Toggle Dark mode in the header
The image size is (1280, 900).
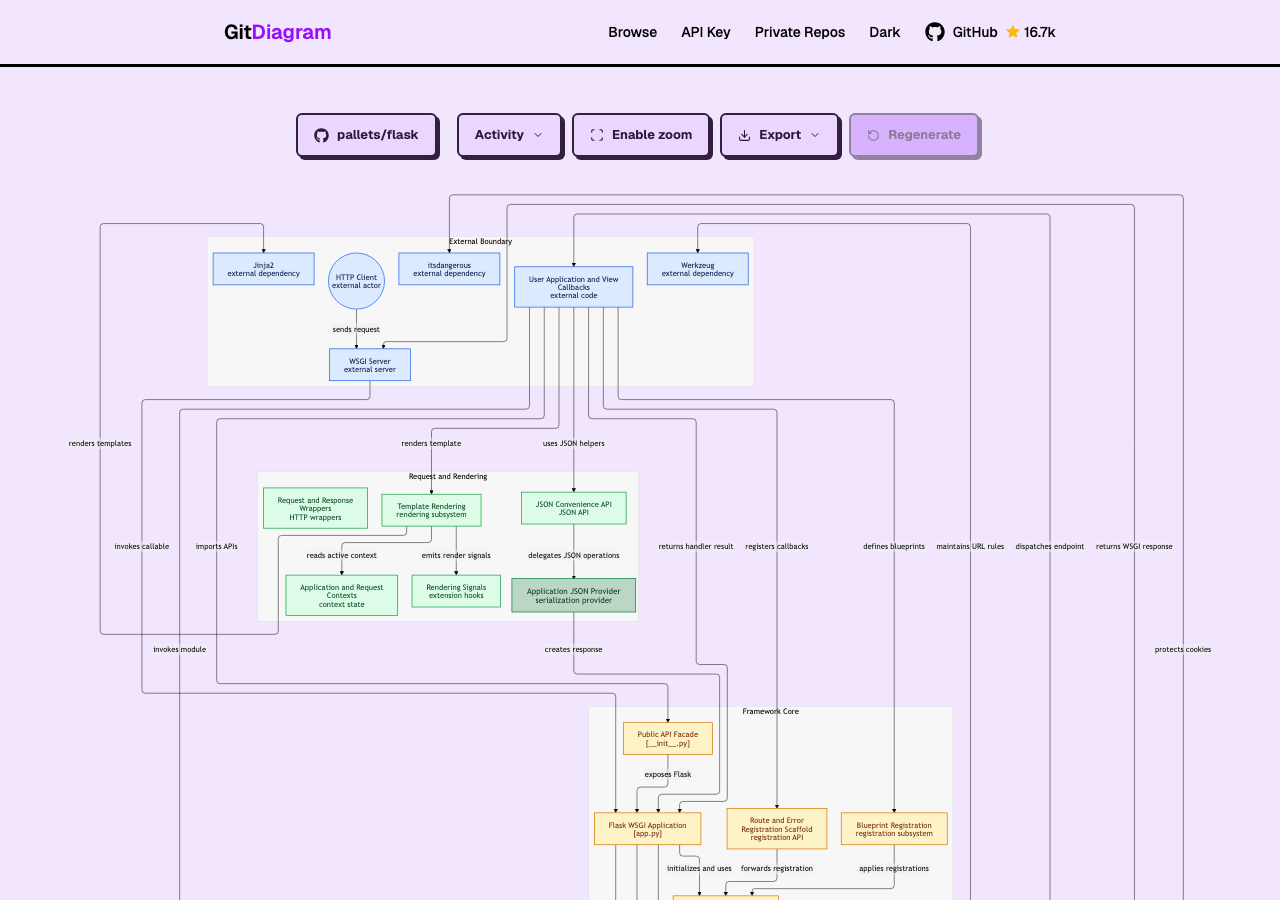884,32
